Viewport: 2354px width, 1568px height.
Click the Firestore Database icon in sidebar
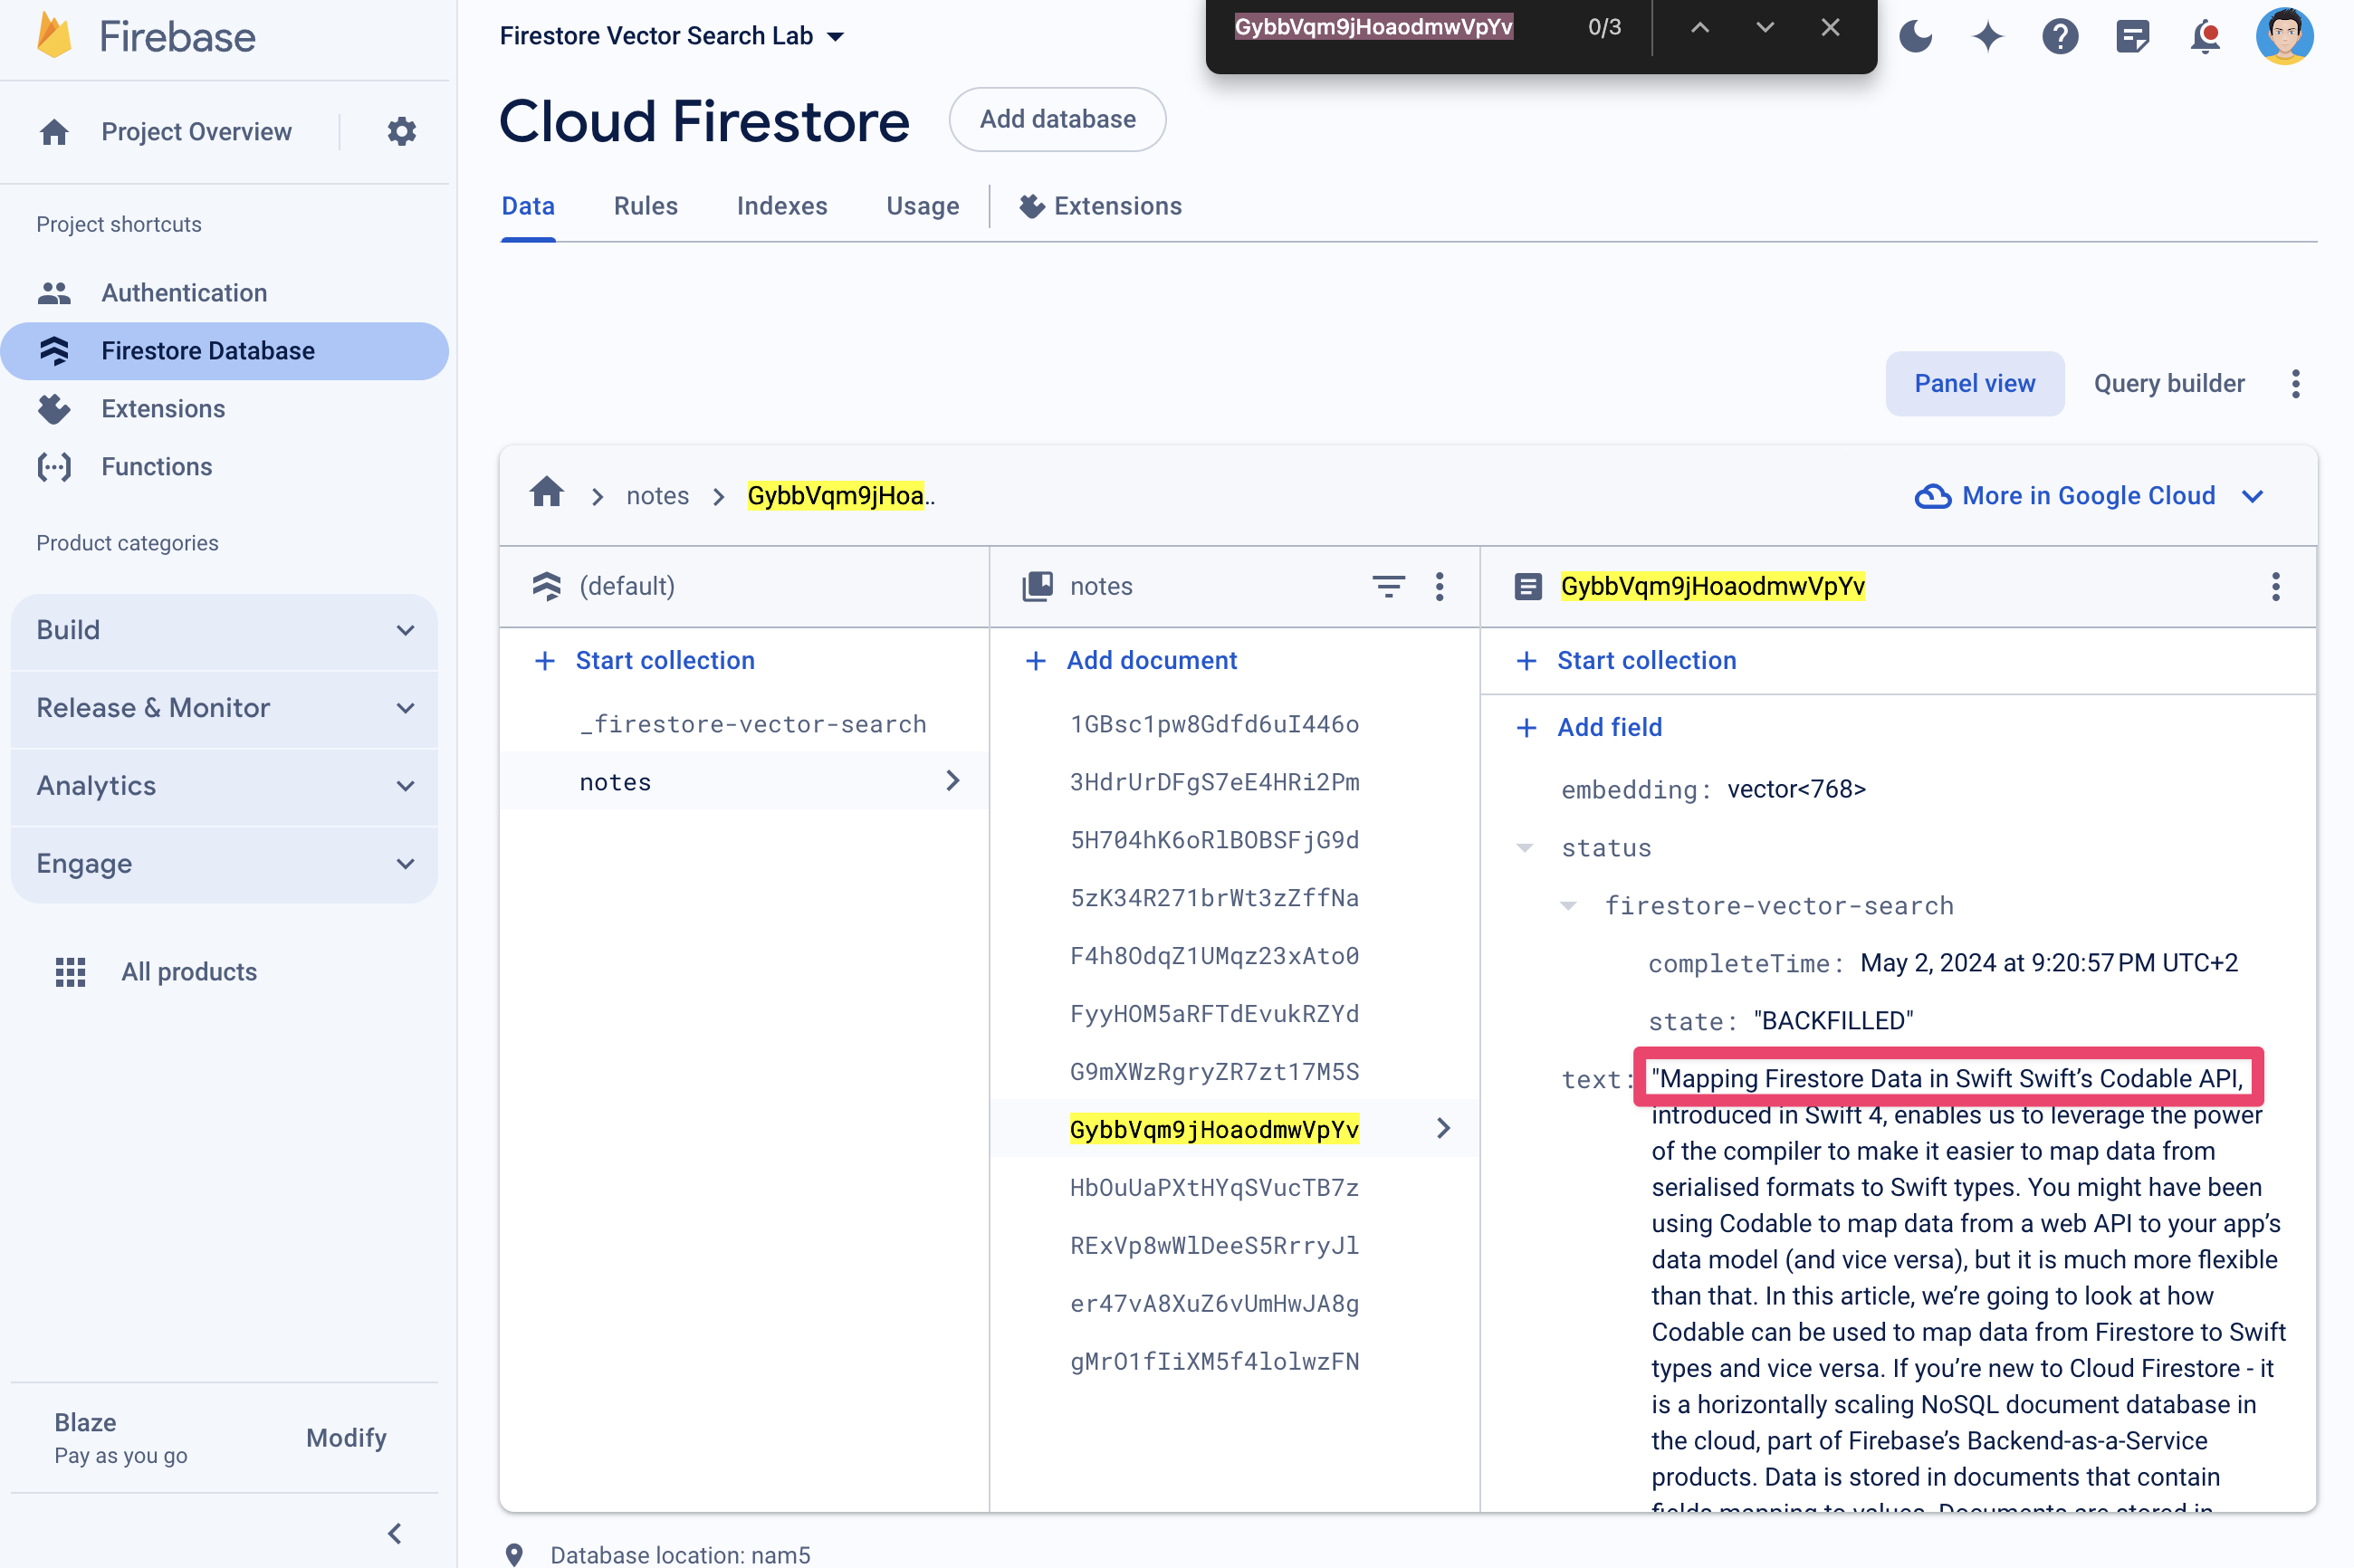[54, 350]
